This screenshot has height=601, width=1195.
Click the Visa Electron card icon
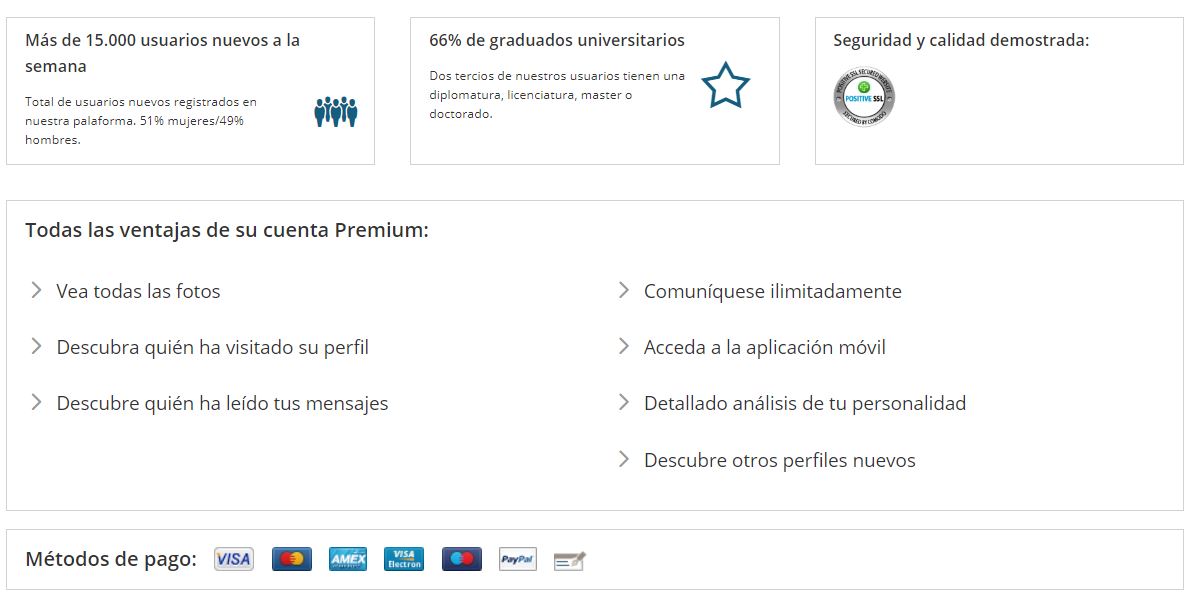404,559
